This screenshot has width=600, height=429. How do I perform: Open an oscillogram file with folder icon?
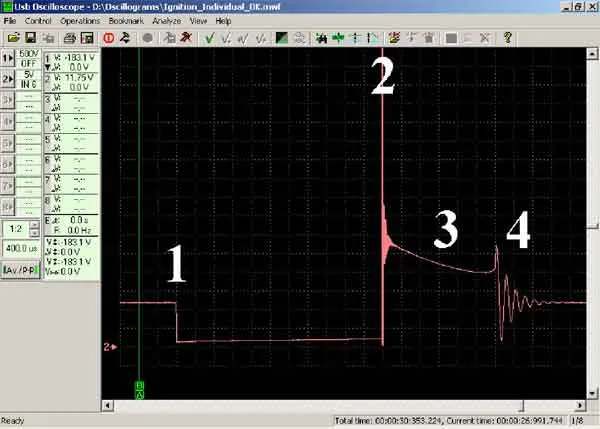click(x=13, y=38)
